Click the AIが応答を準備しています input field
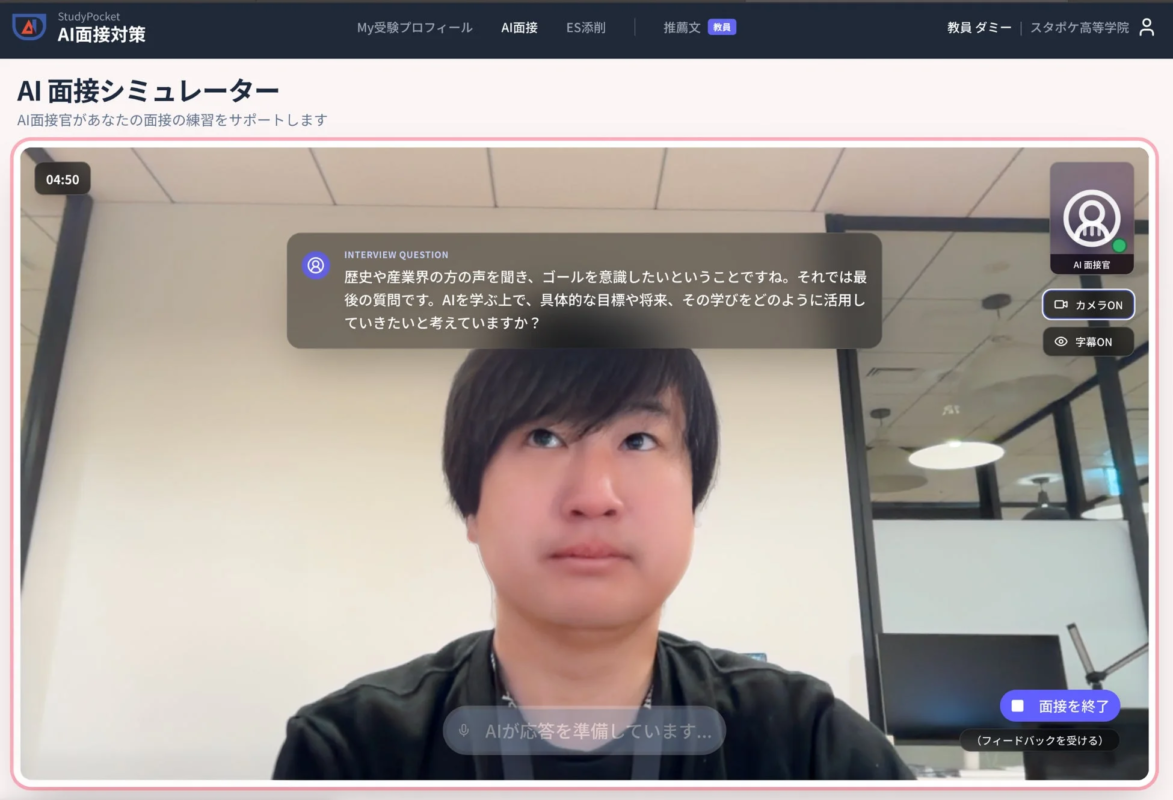1173x800 pixels. point(584,731)
